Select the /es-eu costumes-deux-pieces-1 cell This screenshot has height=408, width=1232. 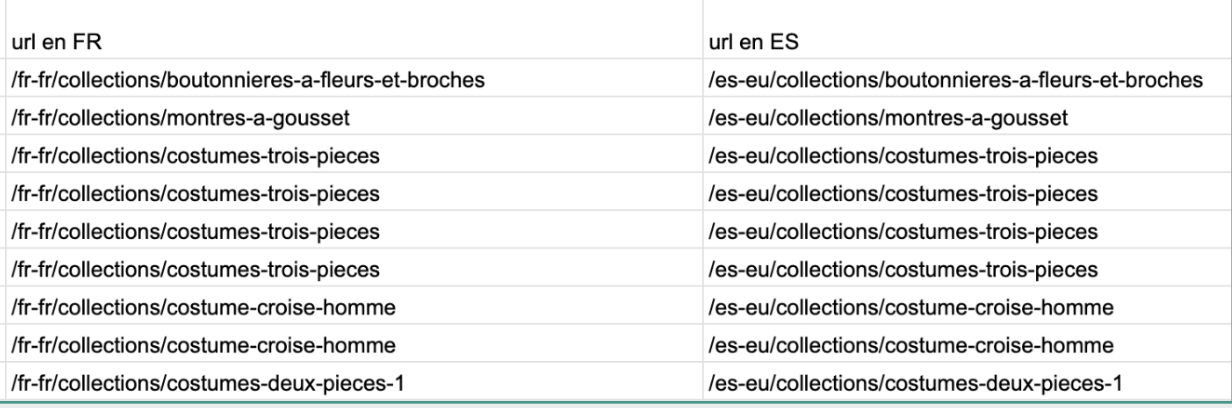pyautogui.click(x=965, y=382)
